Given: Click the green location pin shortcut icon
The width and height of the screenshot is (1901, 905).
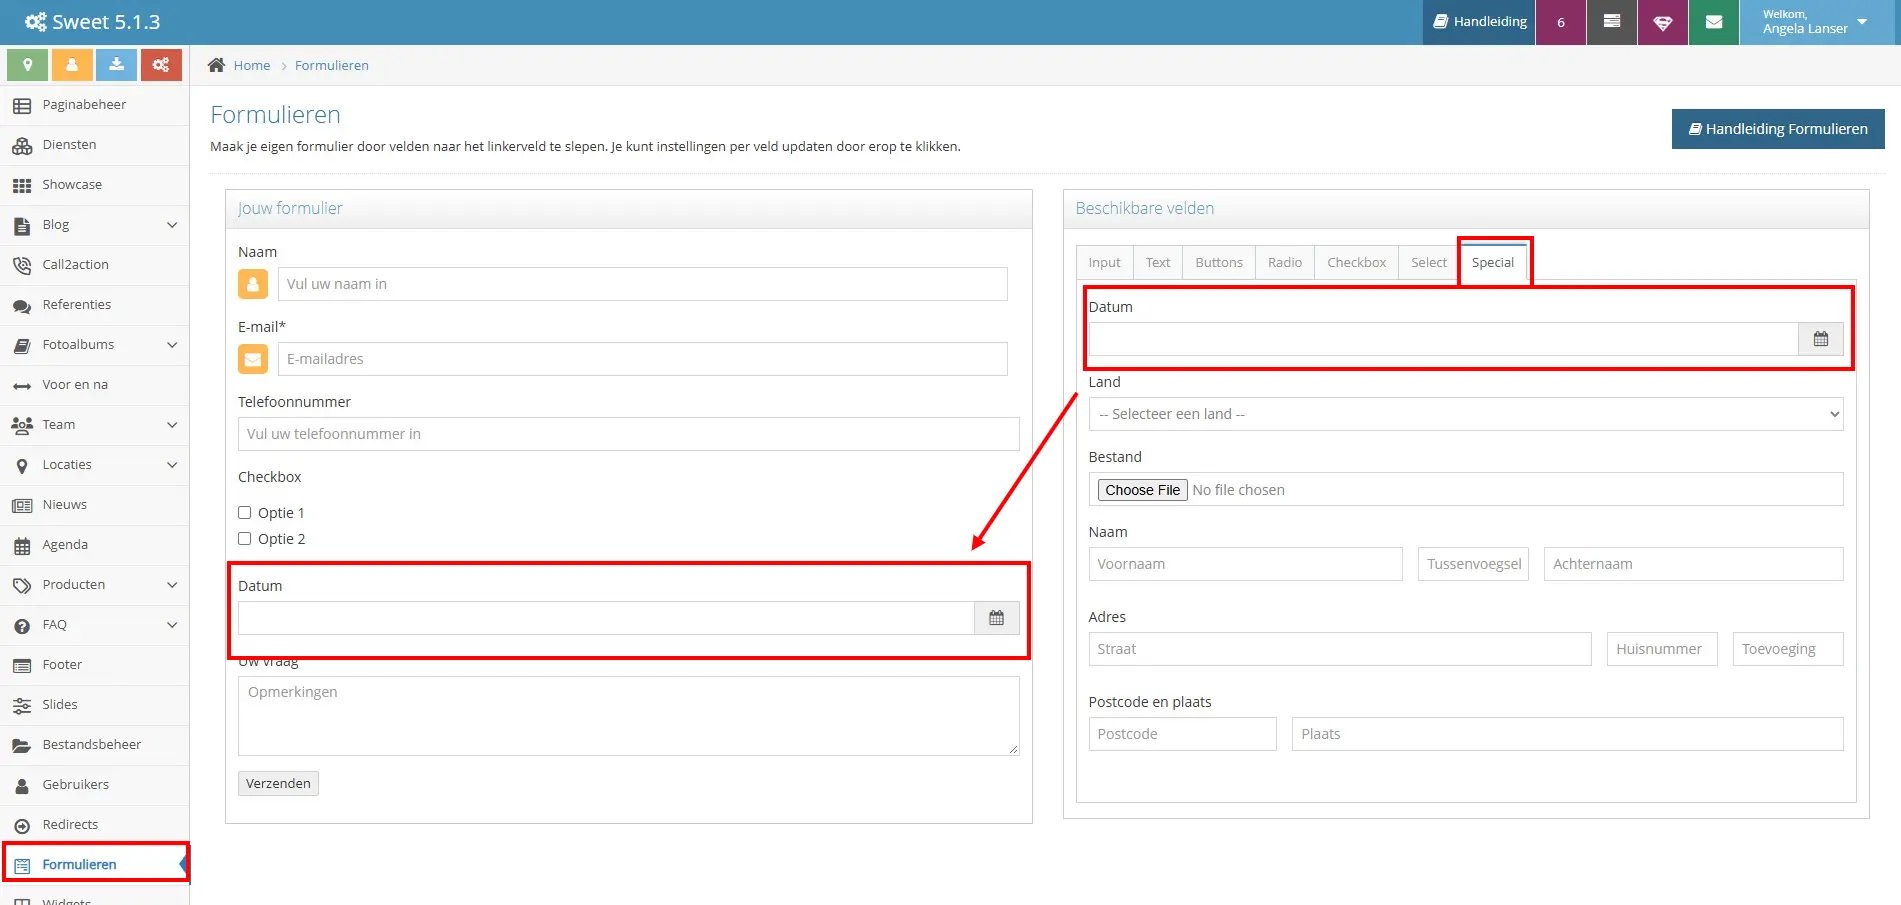Looking at the screenshot, I should [28, 65].
